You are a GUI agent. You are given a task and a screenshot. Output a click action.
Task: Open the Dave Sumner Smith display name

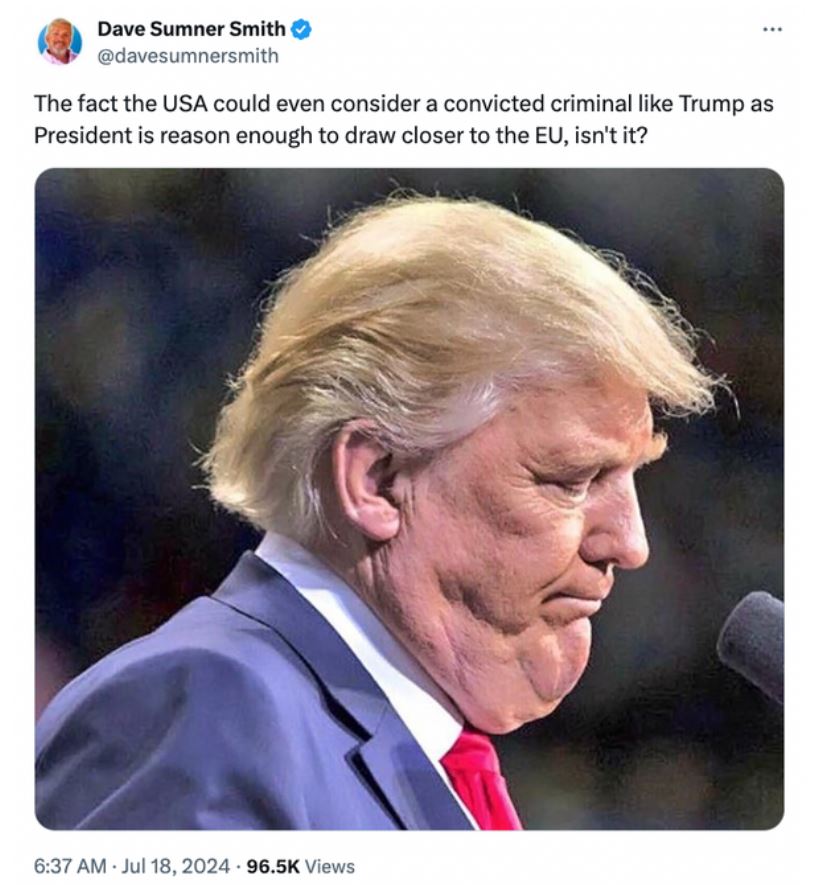[x=191, y=29]
